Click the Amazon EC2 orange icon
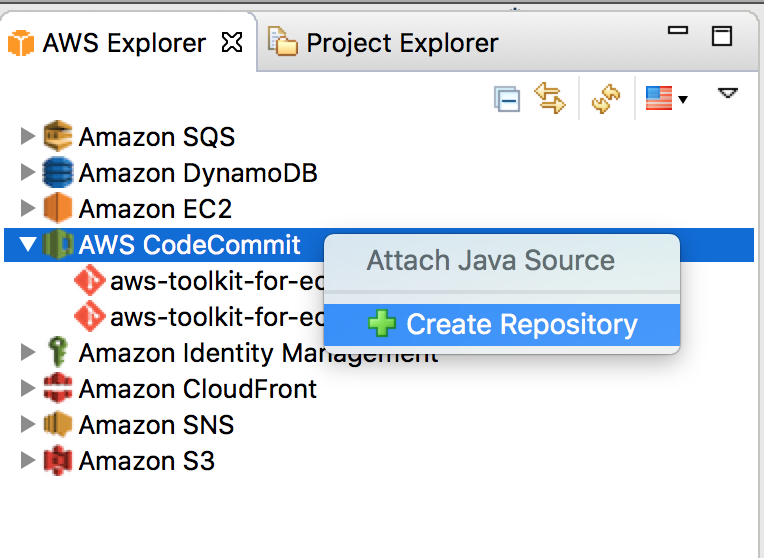The width and height of the screenshot is (764, 558). pos(59,209)
